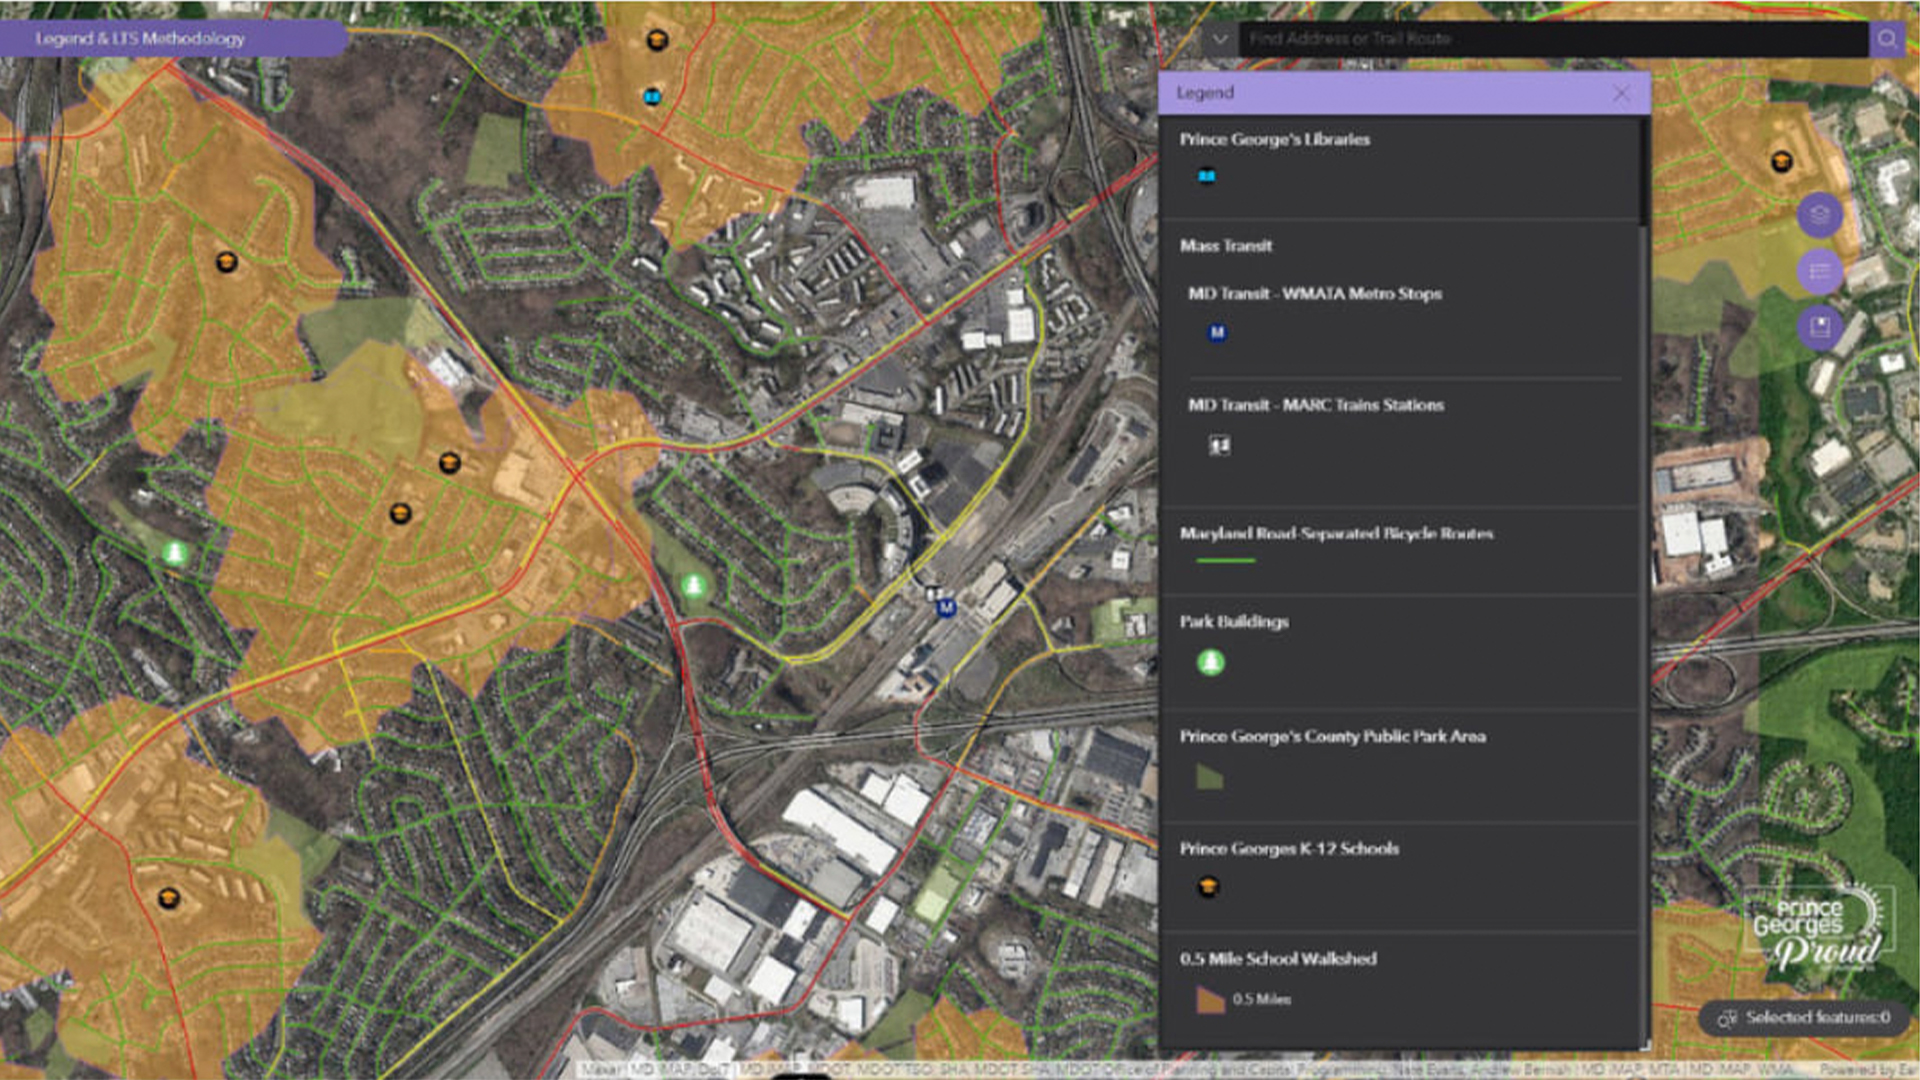Click the search magnifier button
The height and width of the screenshot is (1080, 1920).
coord(1886,39)
